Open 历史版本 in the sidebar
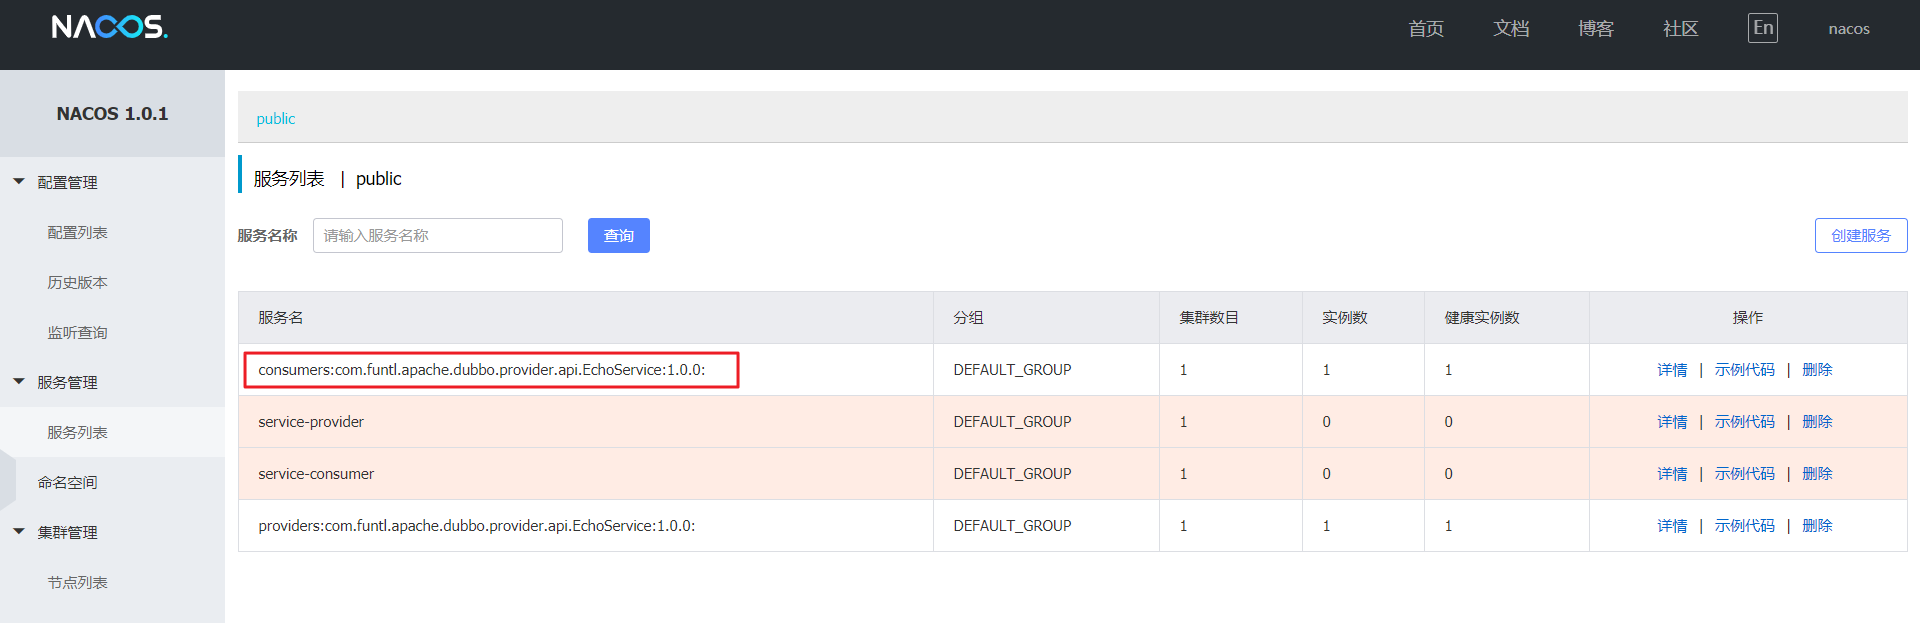1920x623 pixels. coord(77,282)
